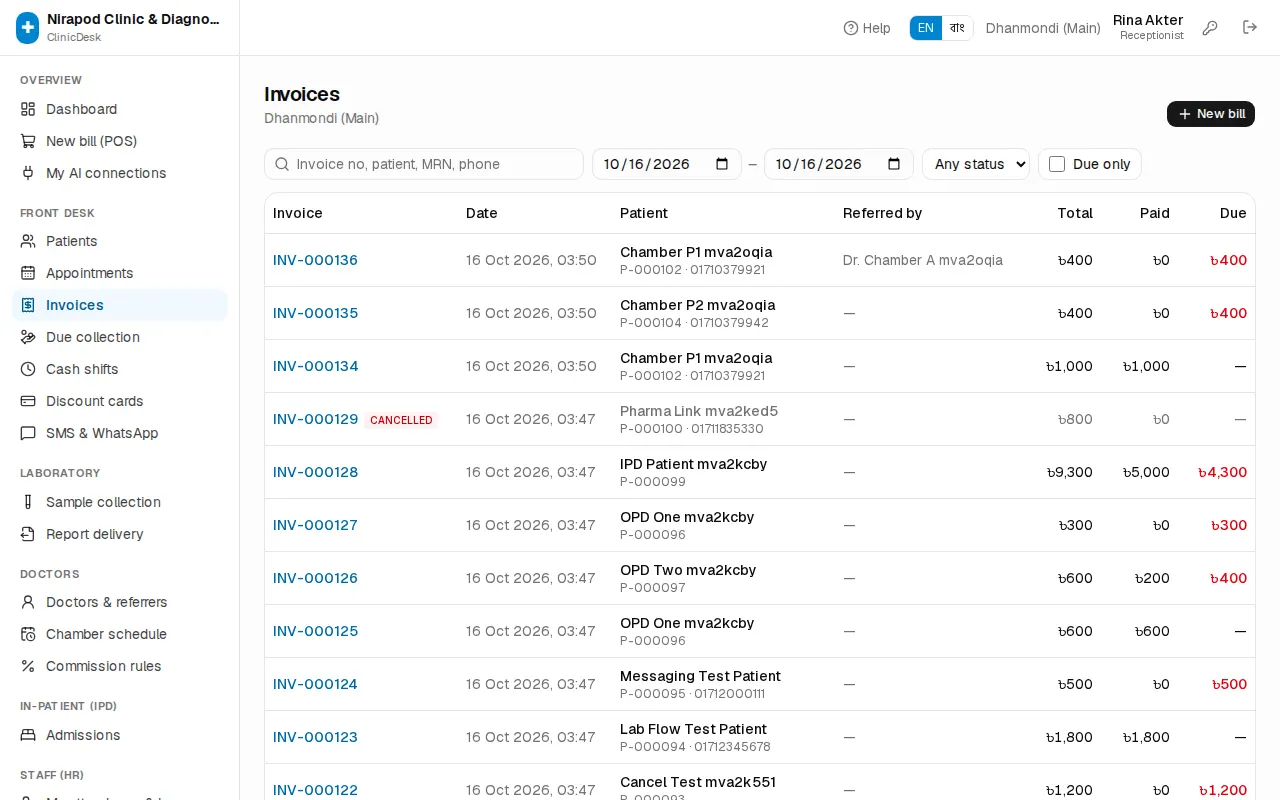1280x800 pixels.
Task: Click the key icon in top bar
Action: [1210, 28]
